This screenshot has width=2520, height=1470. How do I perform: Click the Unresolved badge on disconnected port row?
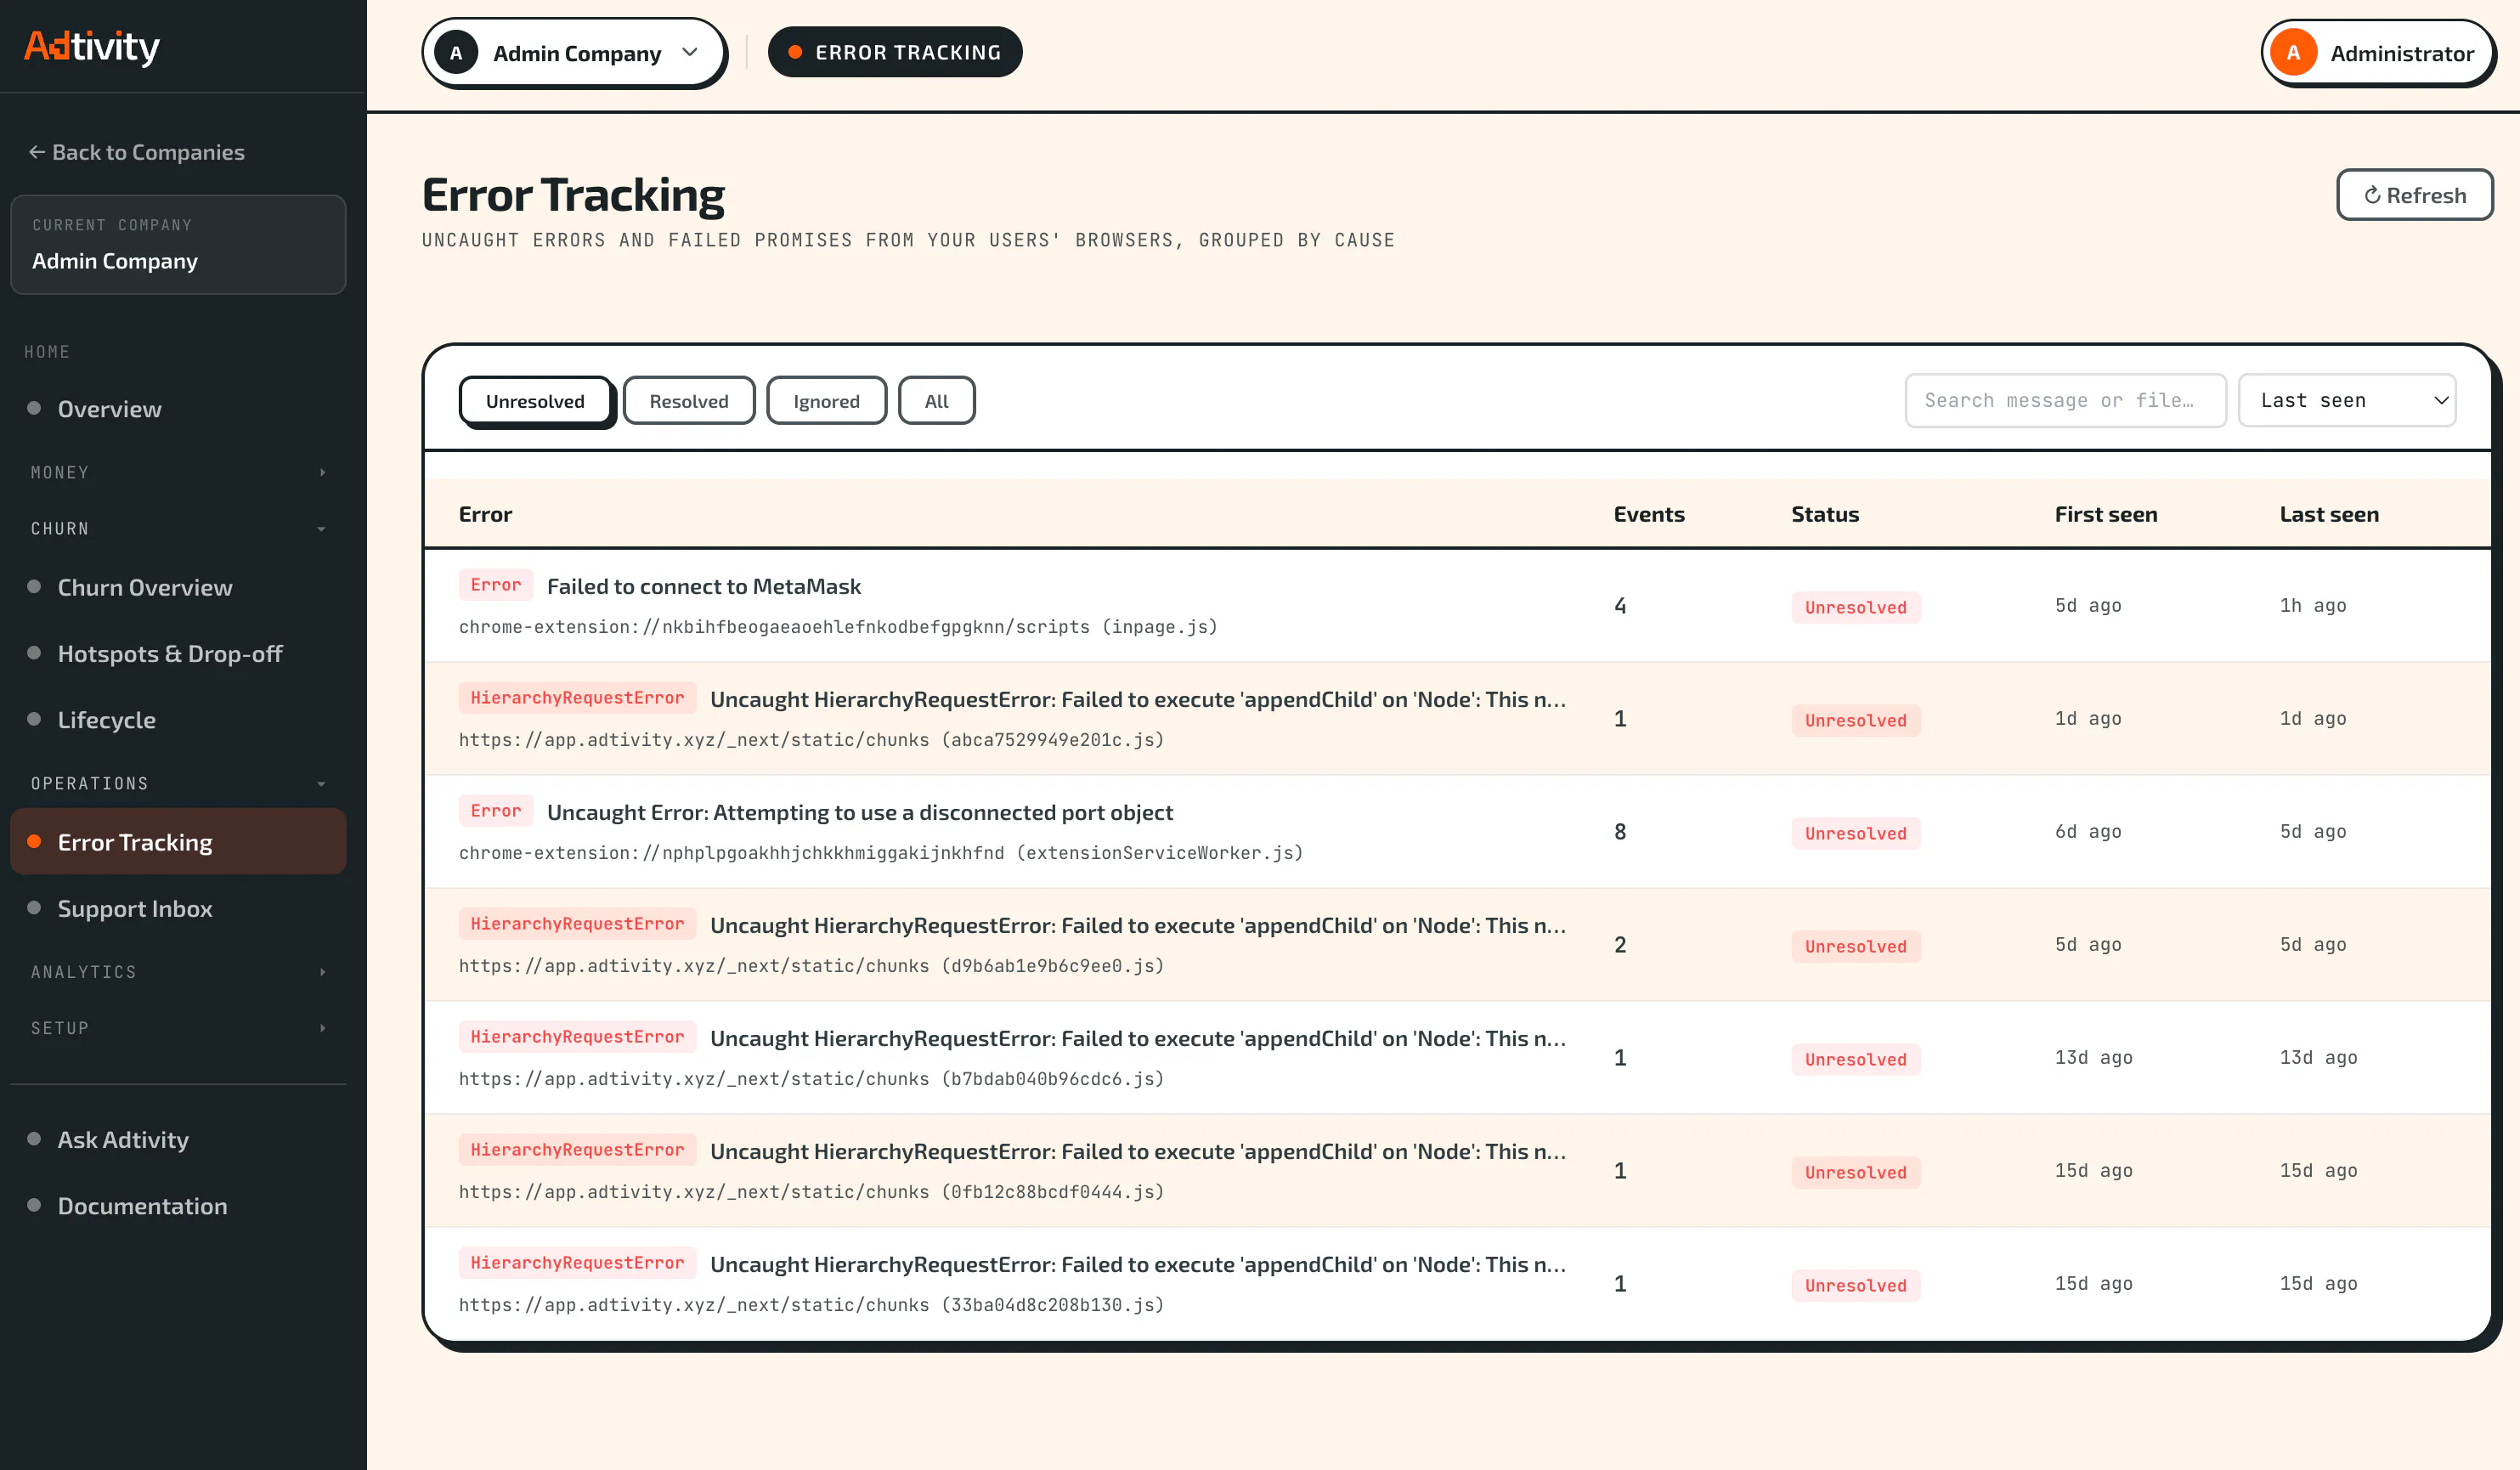point(1855,833)
